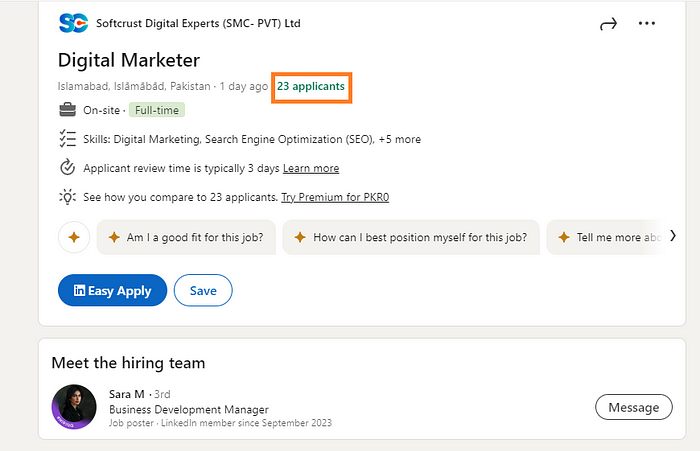This screenshot has height=451, width=700.
Task: Show more AI suggestions with right chevron
Action: coord(673,236)
